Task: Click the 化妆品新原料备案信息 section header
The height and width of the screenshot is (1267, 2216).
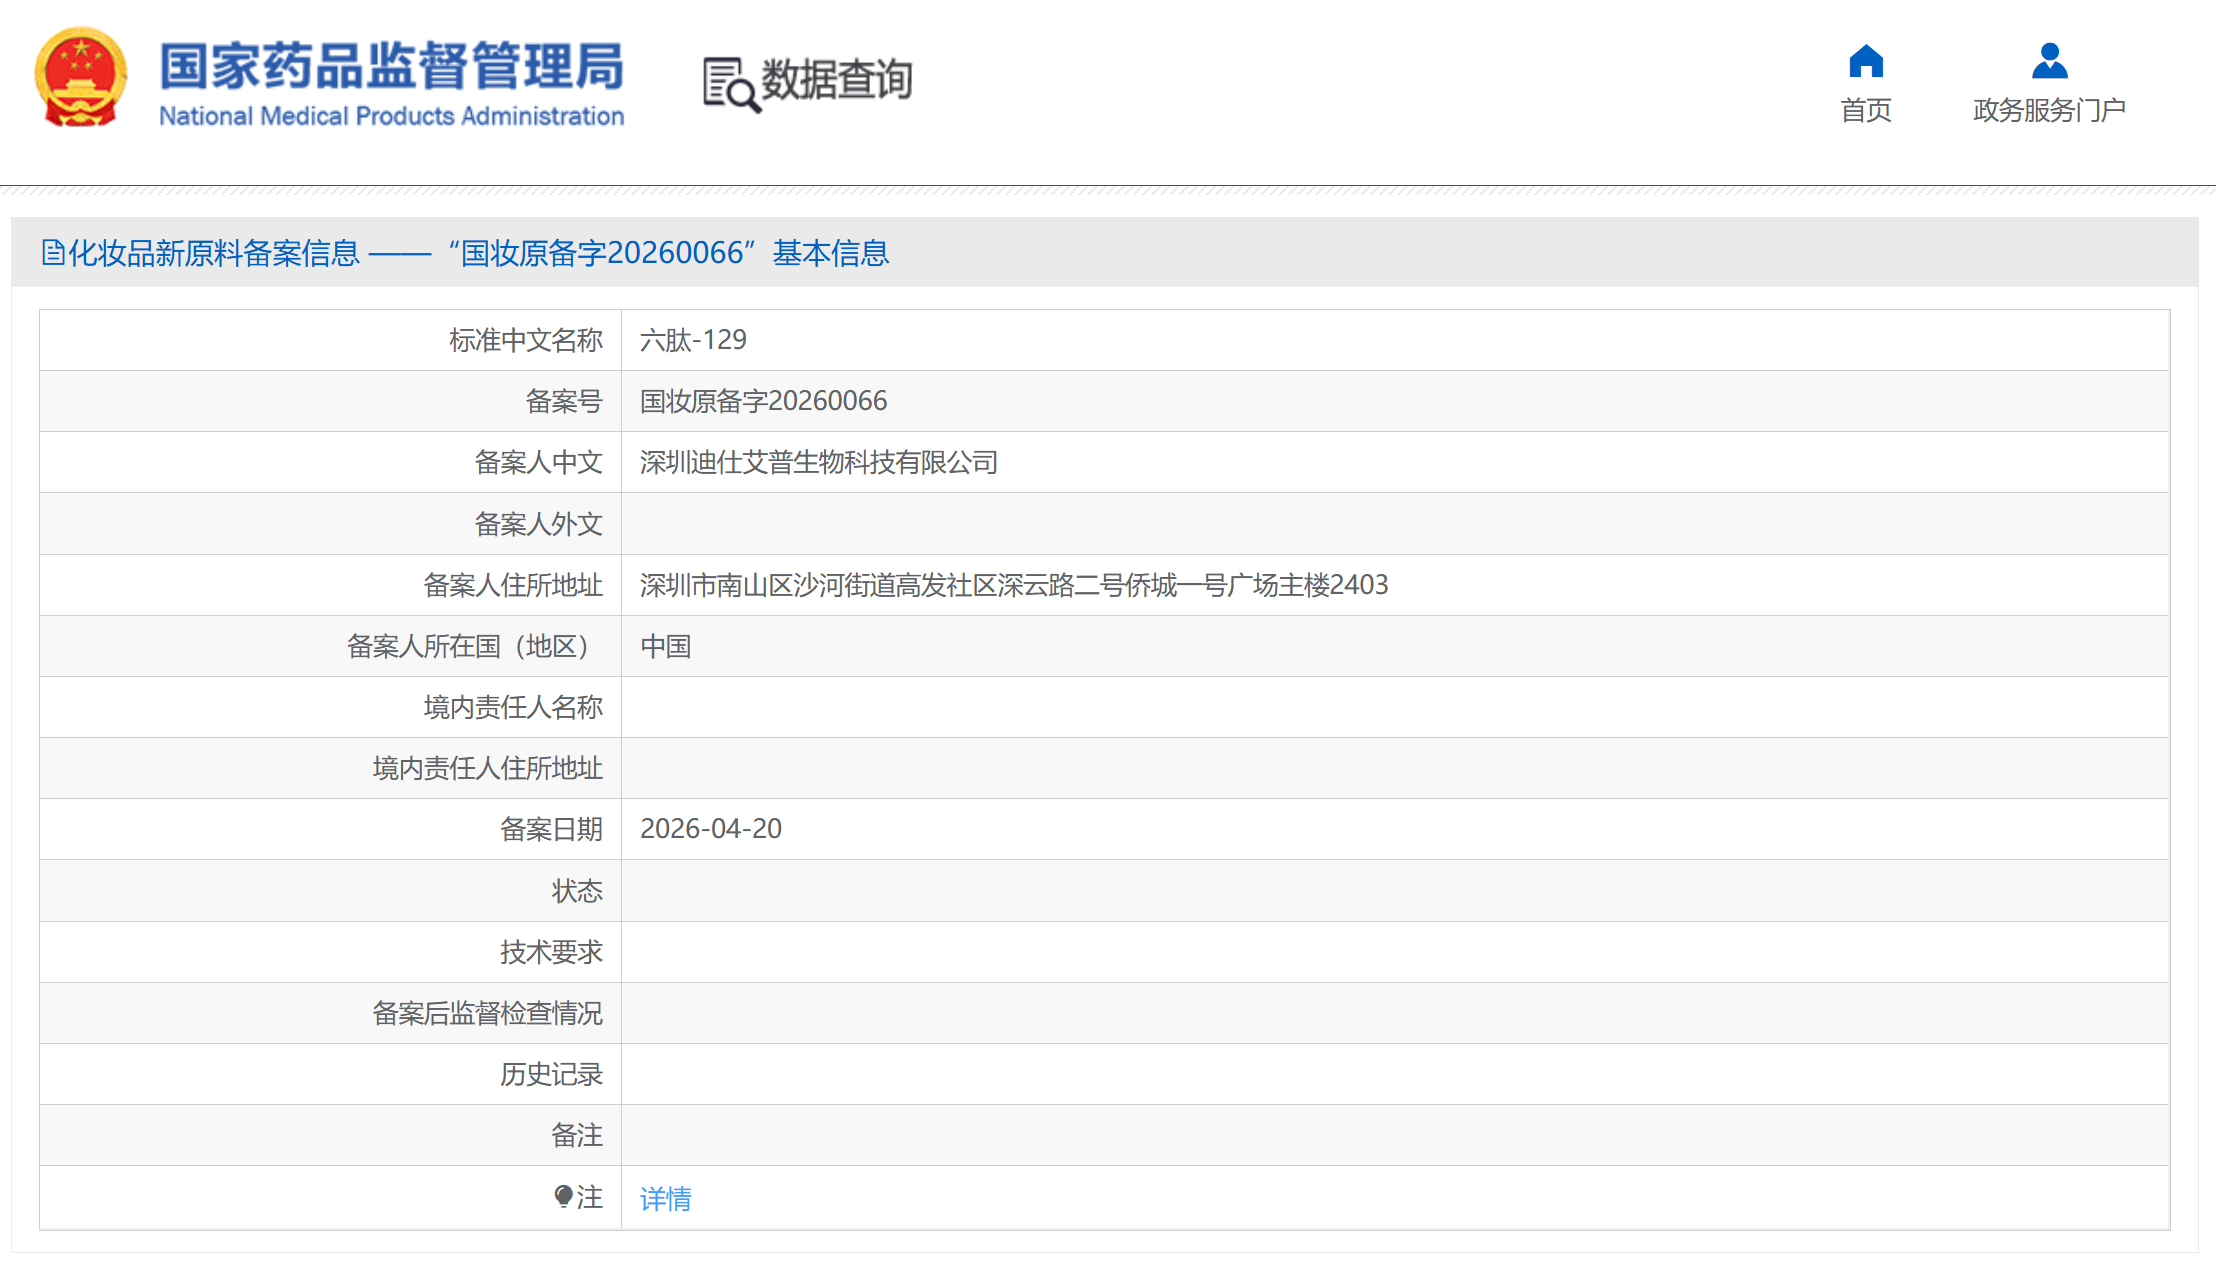Action: (x=213, y=253)
